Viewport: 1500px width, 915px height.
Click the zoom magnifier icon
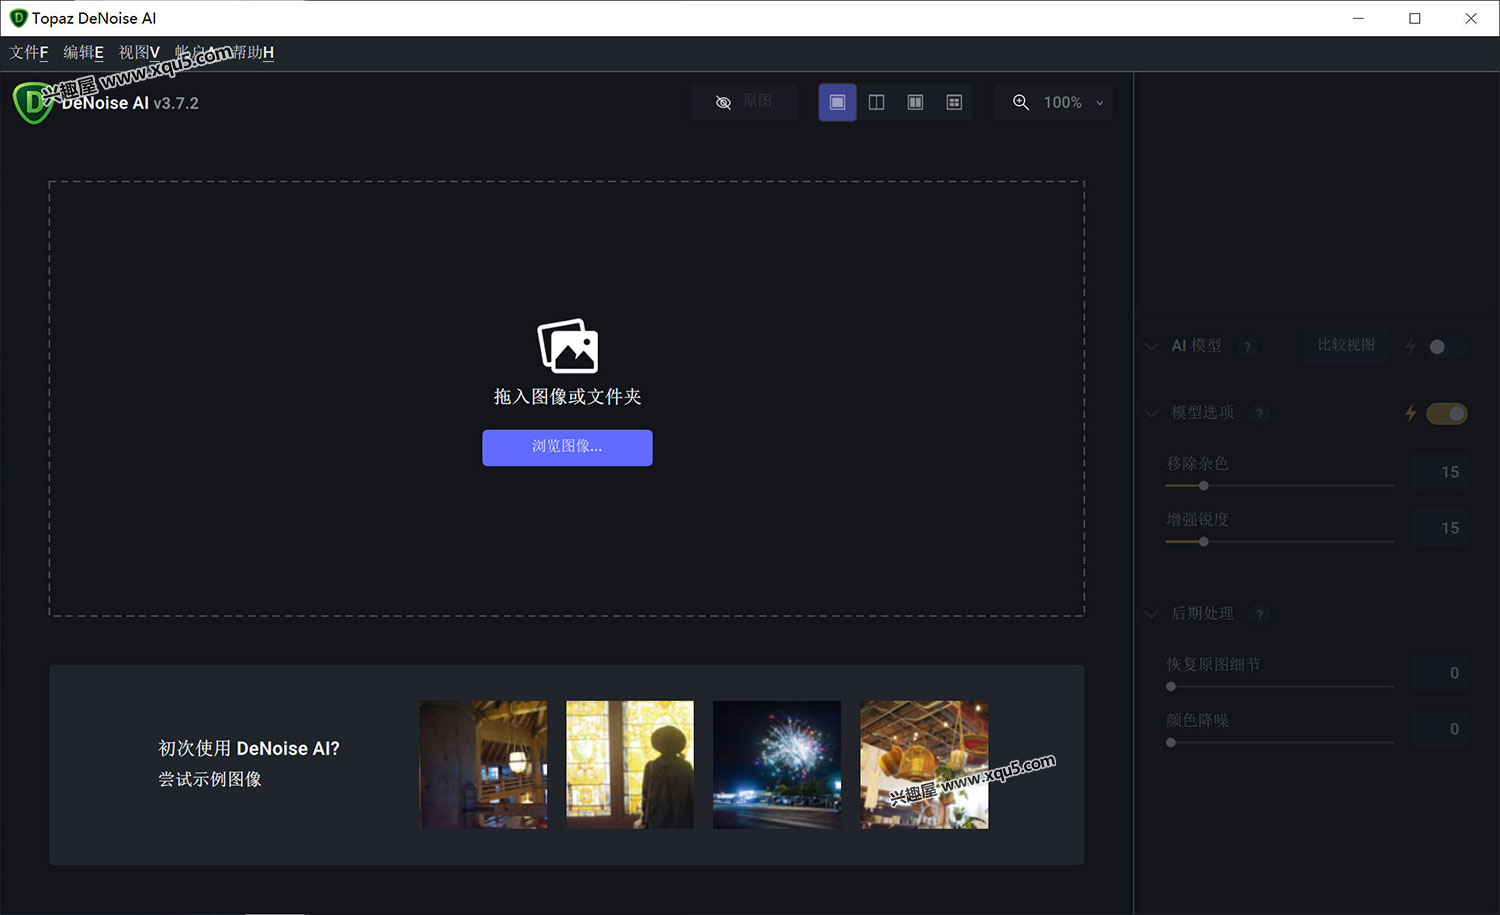coord(1021,102)
